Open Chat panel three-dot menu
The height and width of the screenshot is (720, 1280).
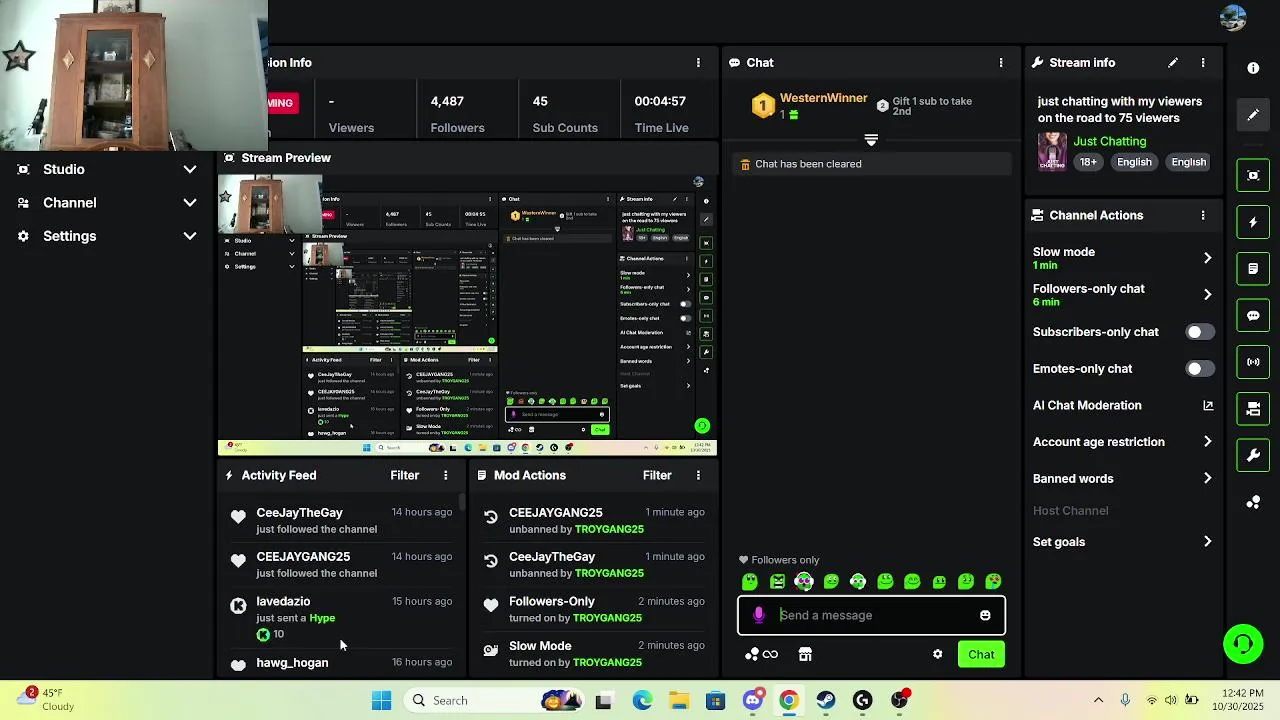click(x=1001, y=62)
